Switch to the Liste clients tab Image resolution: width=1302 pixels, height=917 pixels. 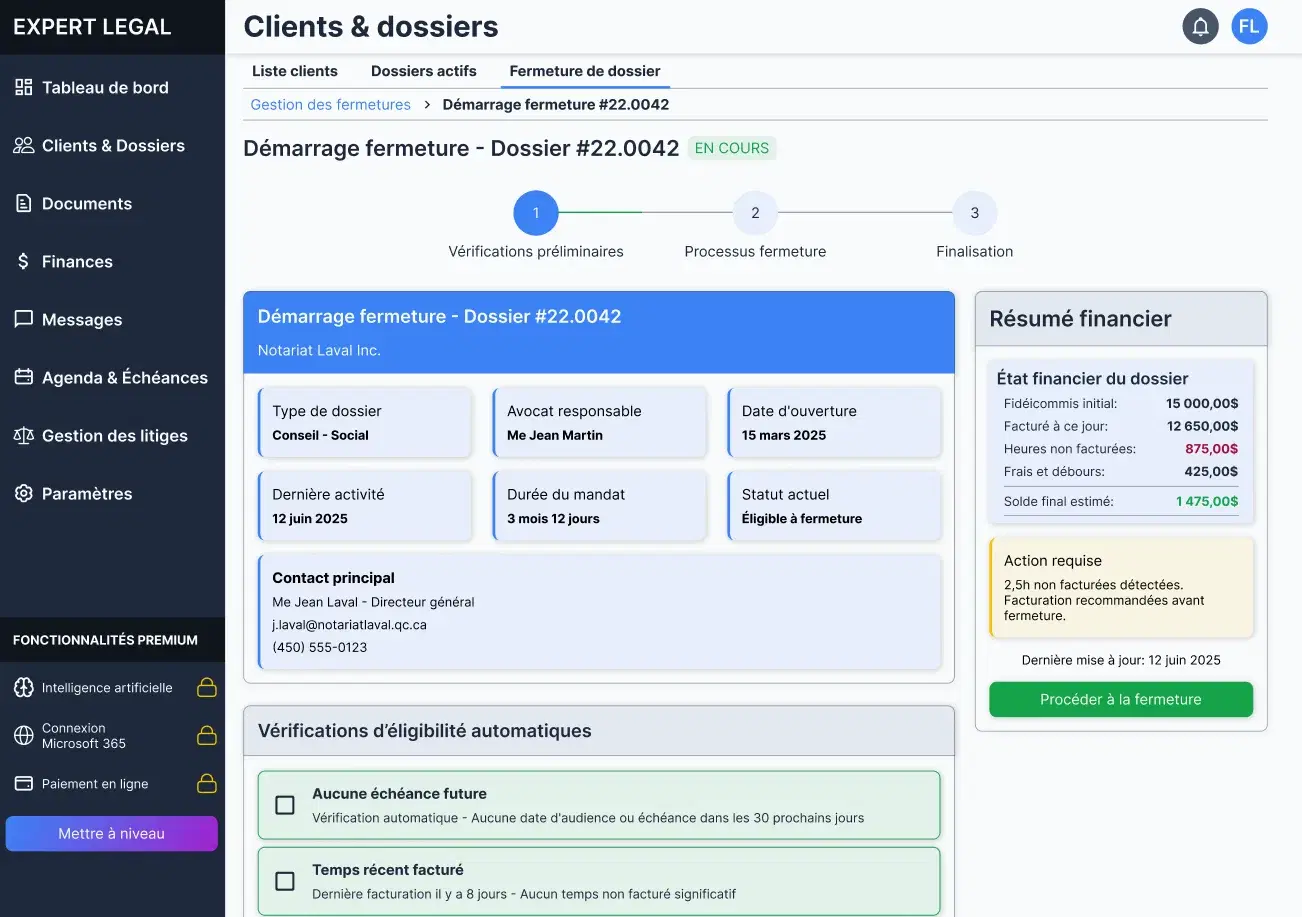click(x=295, y=71)
